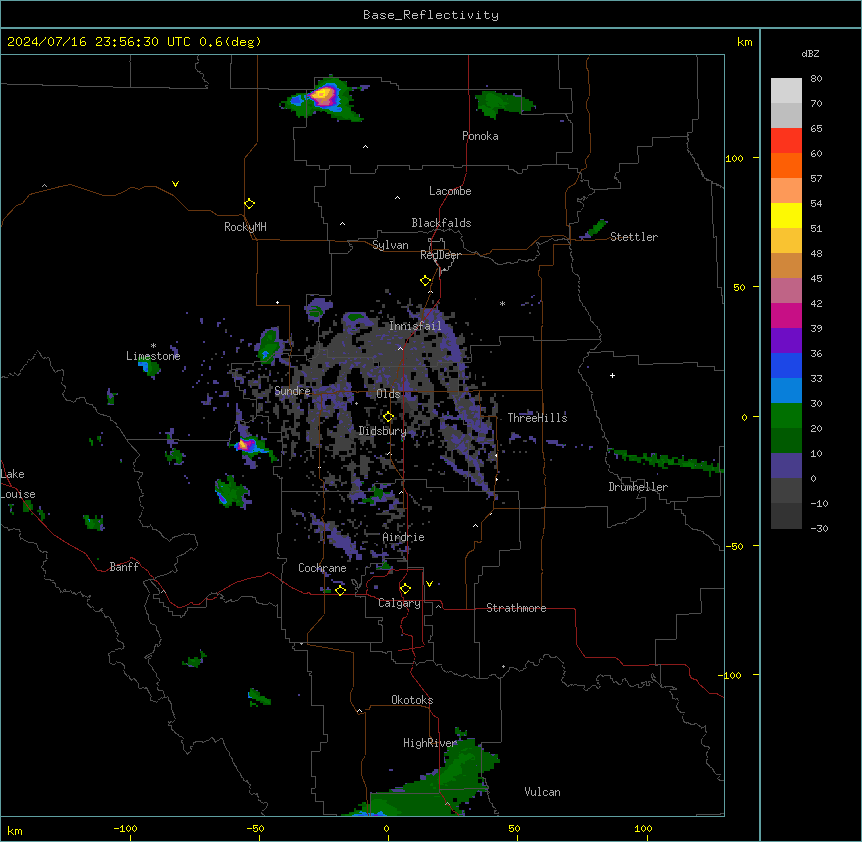The image size is (862, 842).
Task: Click the Olds town label
Action: [x=388, y=394]
